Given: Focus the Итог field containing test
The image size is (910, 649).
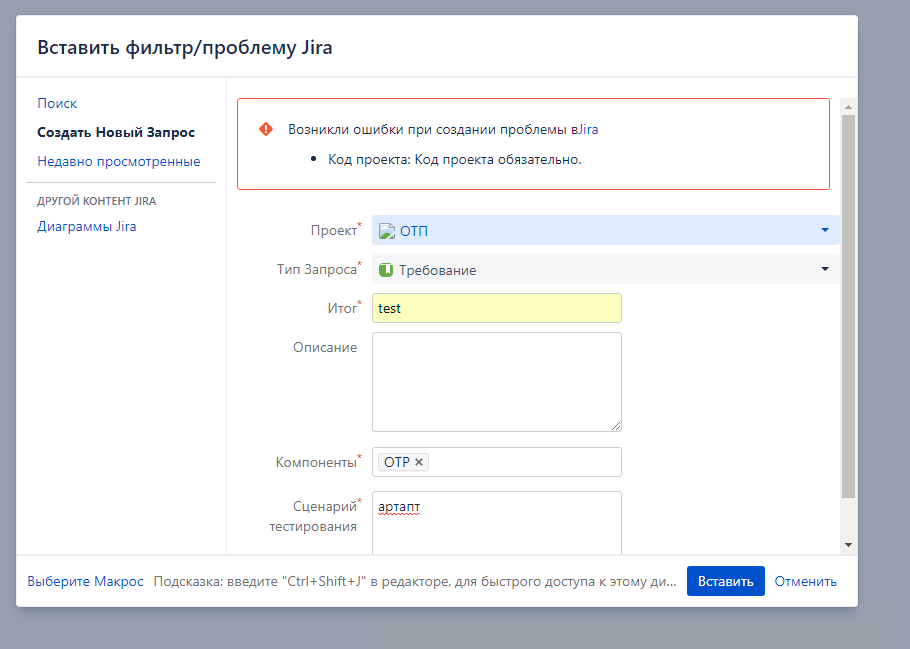Looking at the screenshot, I should [497, 308].
